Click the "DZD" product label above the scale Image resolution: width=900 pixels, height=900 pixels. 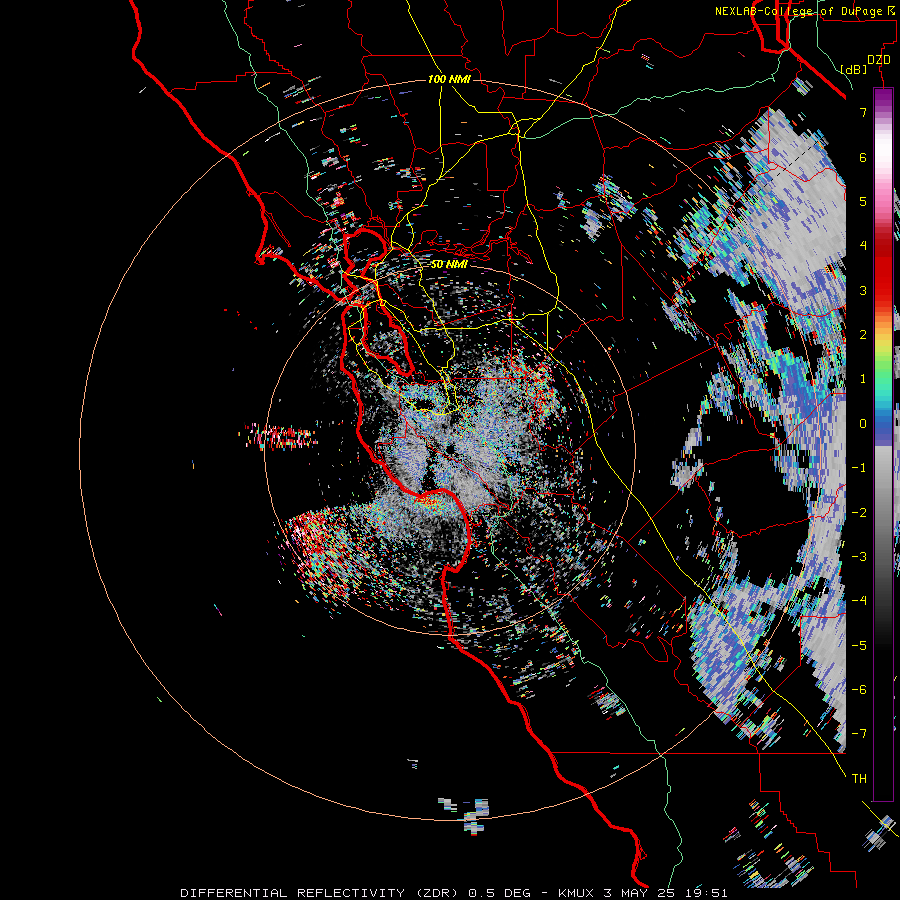[x=879, y=60]
